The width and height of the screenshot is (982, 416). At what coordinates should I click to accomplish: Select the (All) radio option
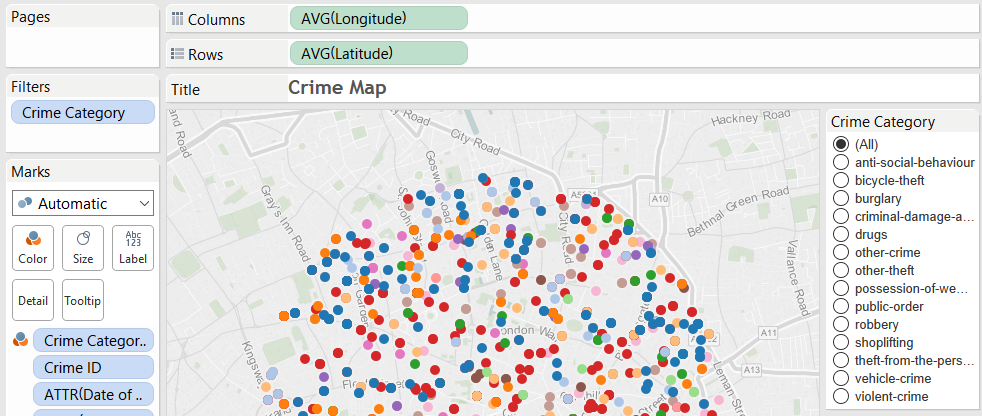(840, 144)
